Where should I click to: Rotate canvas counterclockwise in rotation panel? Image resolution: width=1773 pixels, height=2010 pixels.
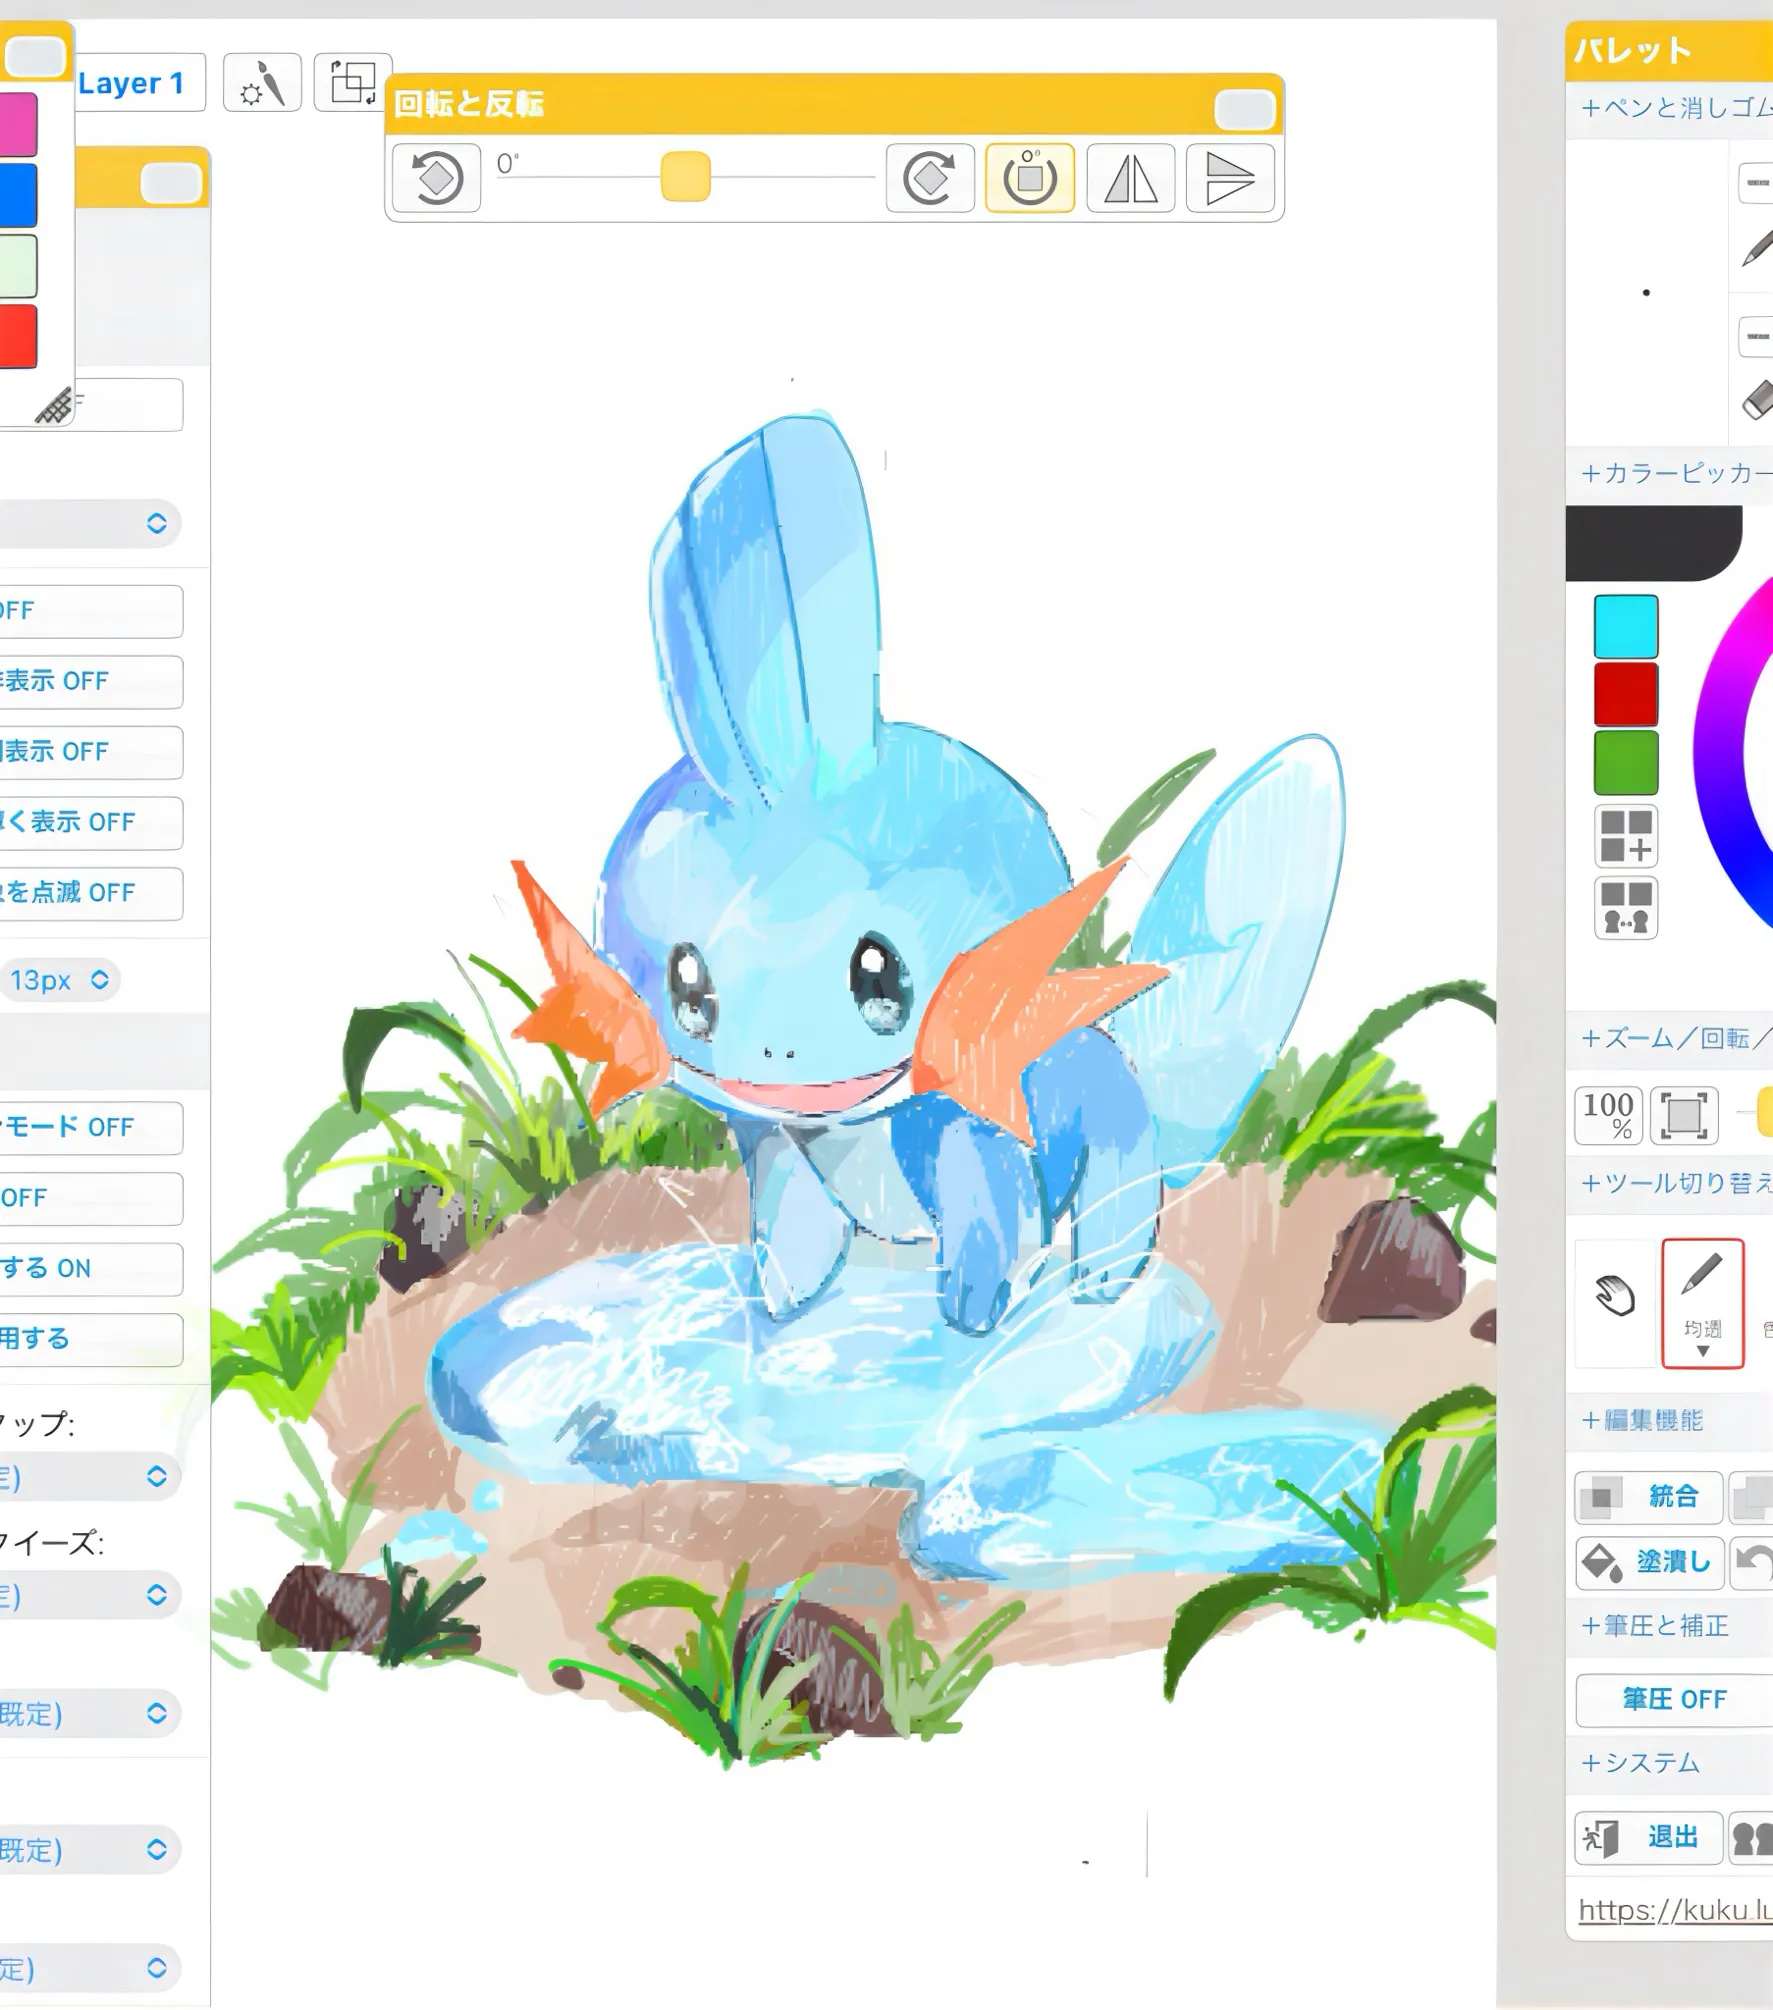click(437, 178)
